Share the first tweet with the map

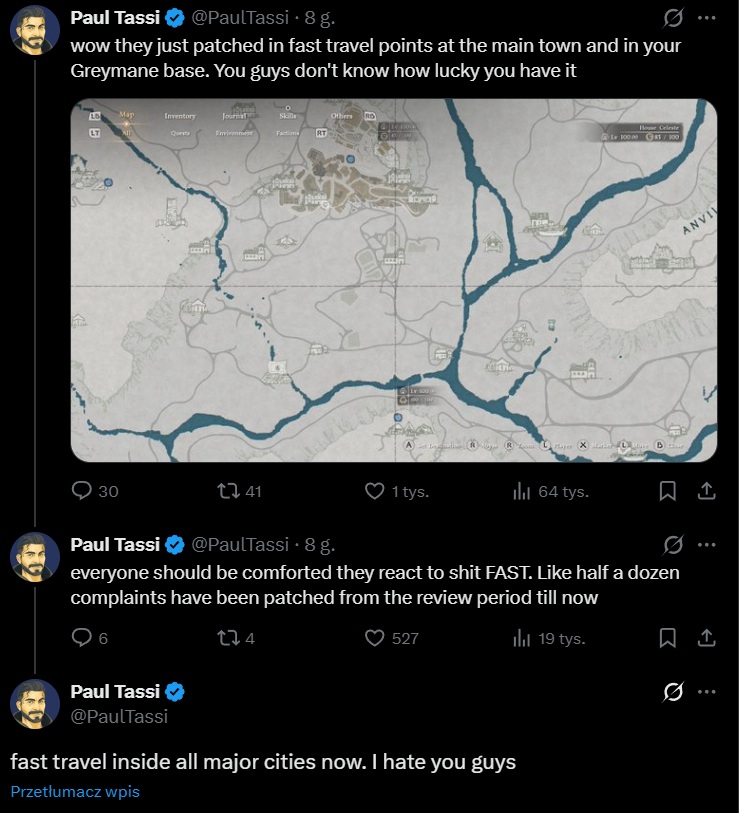(x=706, y=491)
